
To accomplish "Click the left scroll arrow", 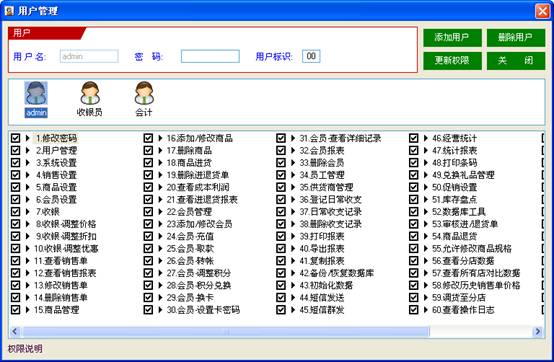I will pyautogui.click(x=14, y=331).
